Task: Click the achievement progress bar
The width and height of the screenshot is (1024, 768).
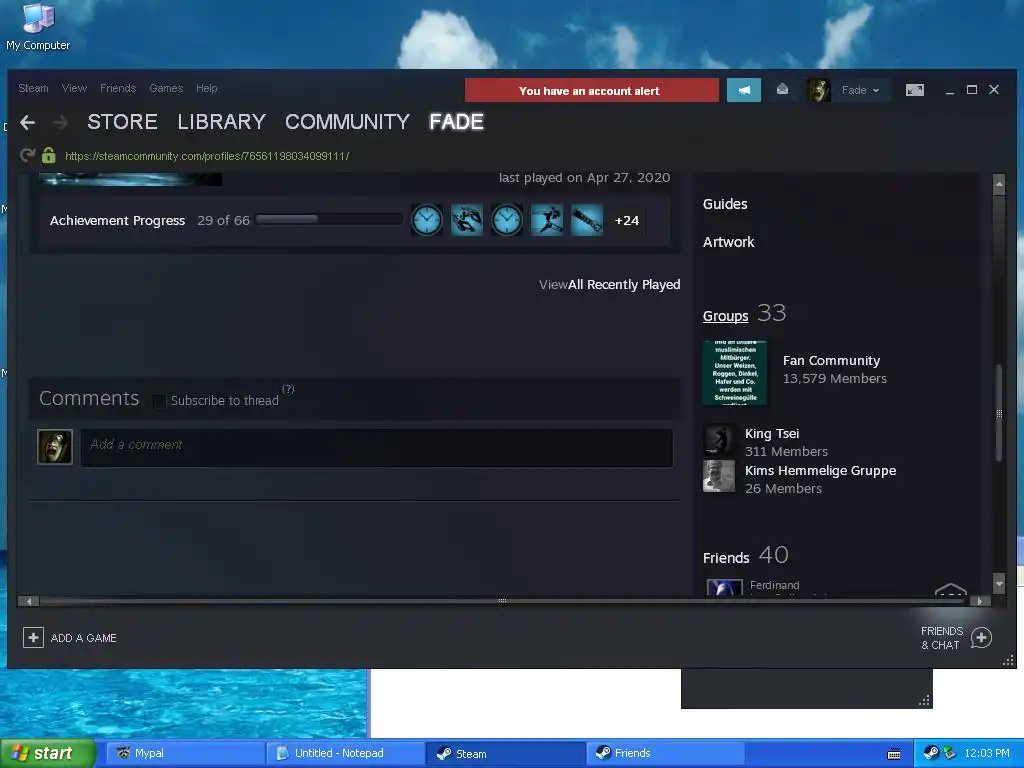Action: coord(328,219)
